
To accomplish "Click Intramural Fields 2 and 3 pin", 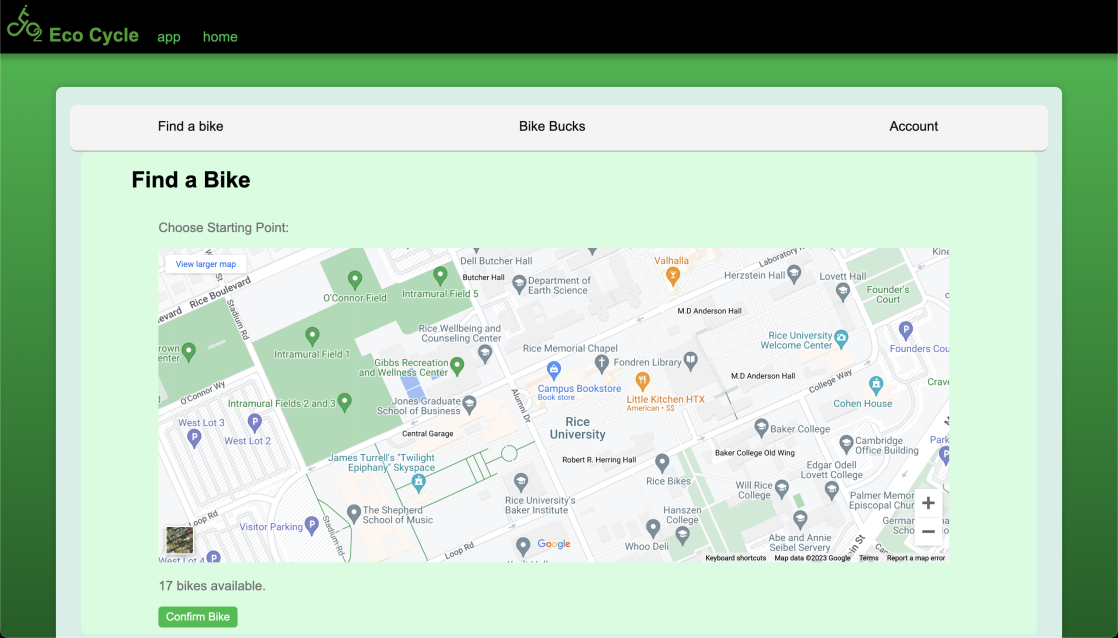I will pyautogui.click(x=344, y=403).
